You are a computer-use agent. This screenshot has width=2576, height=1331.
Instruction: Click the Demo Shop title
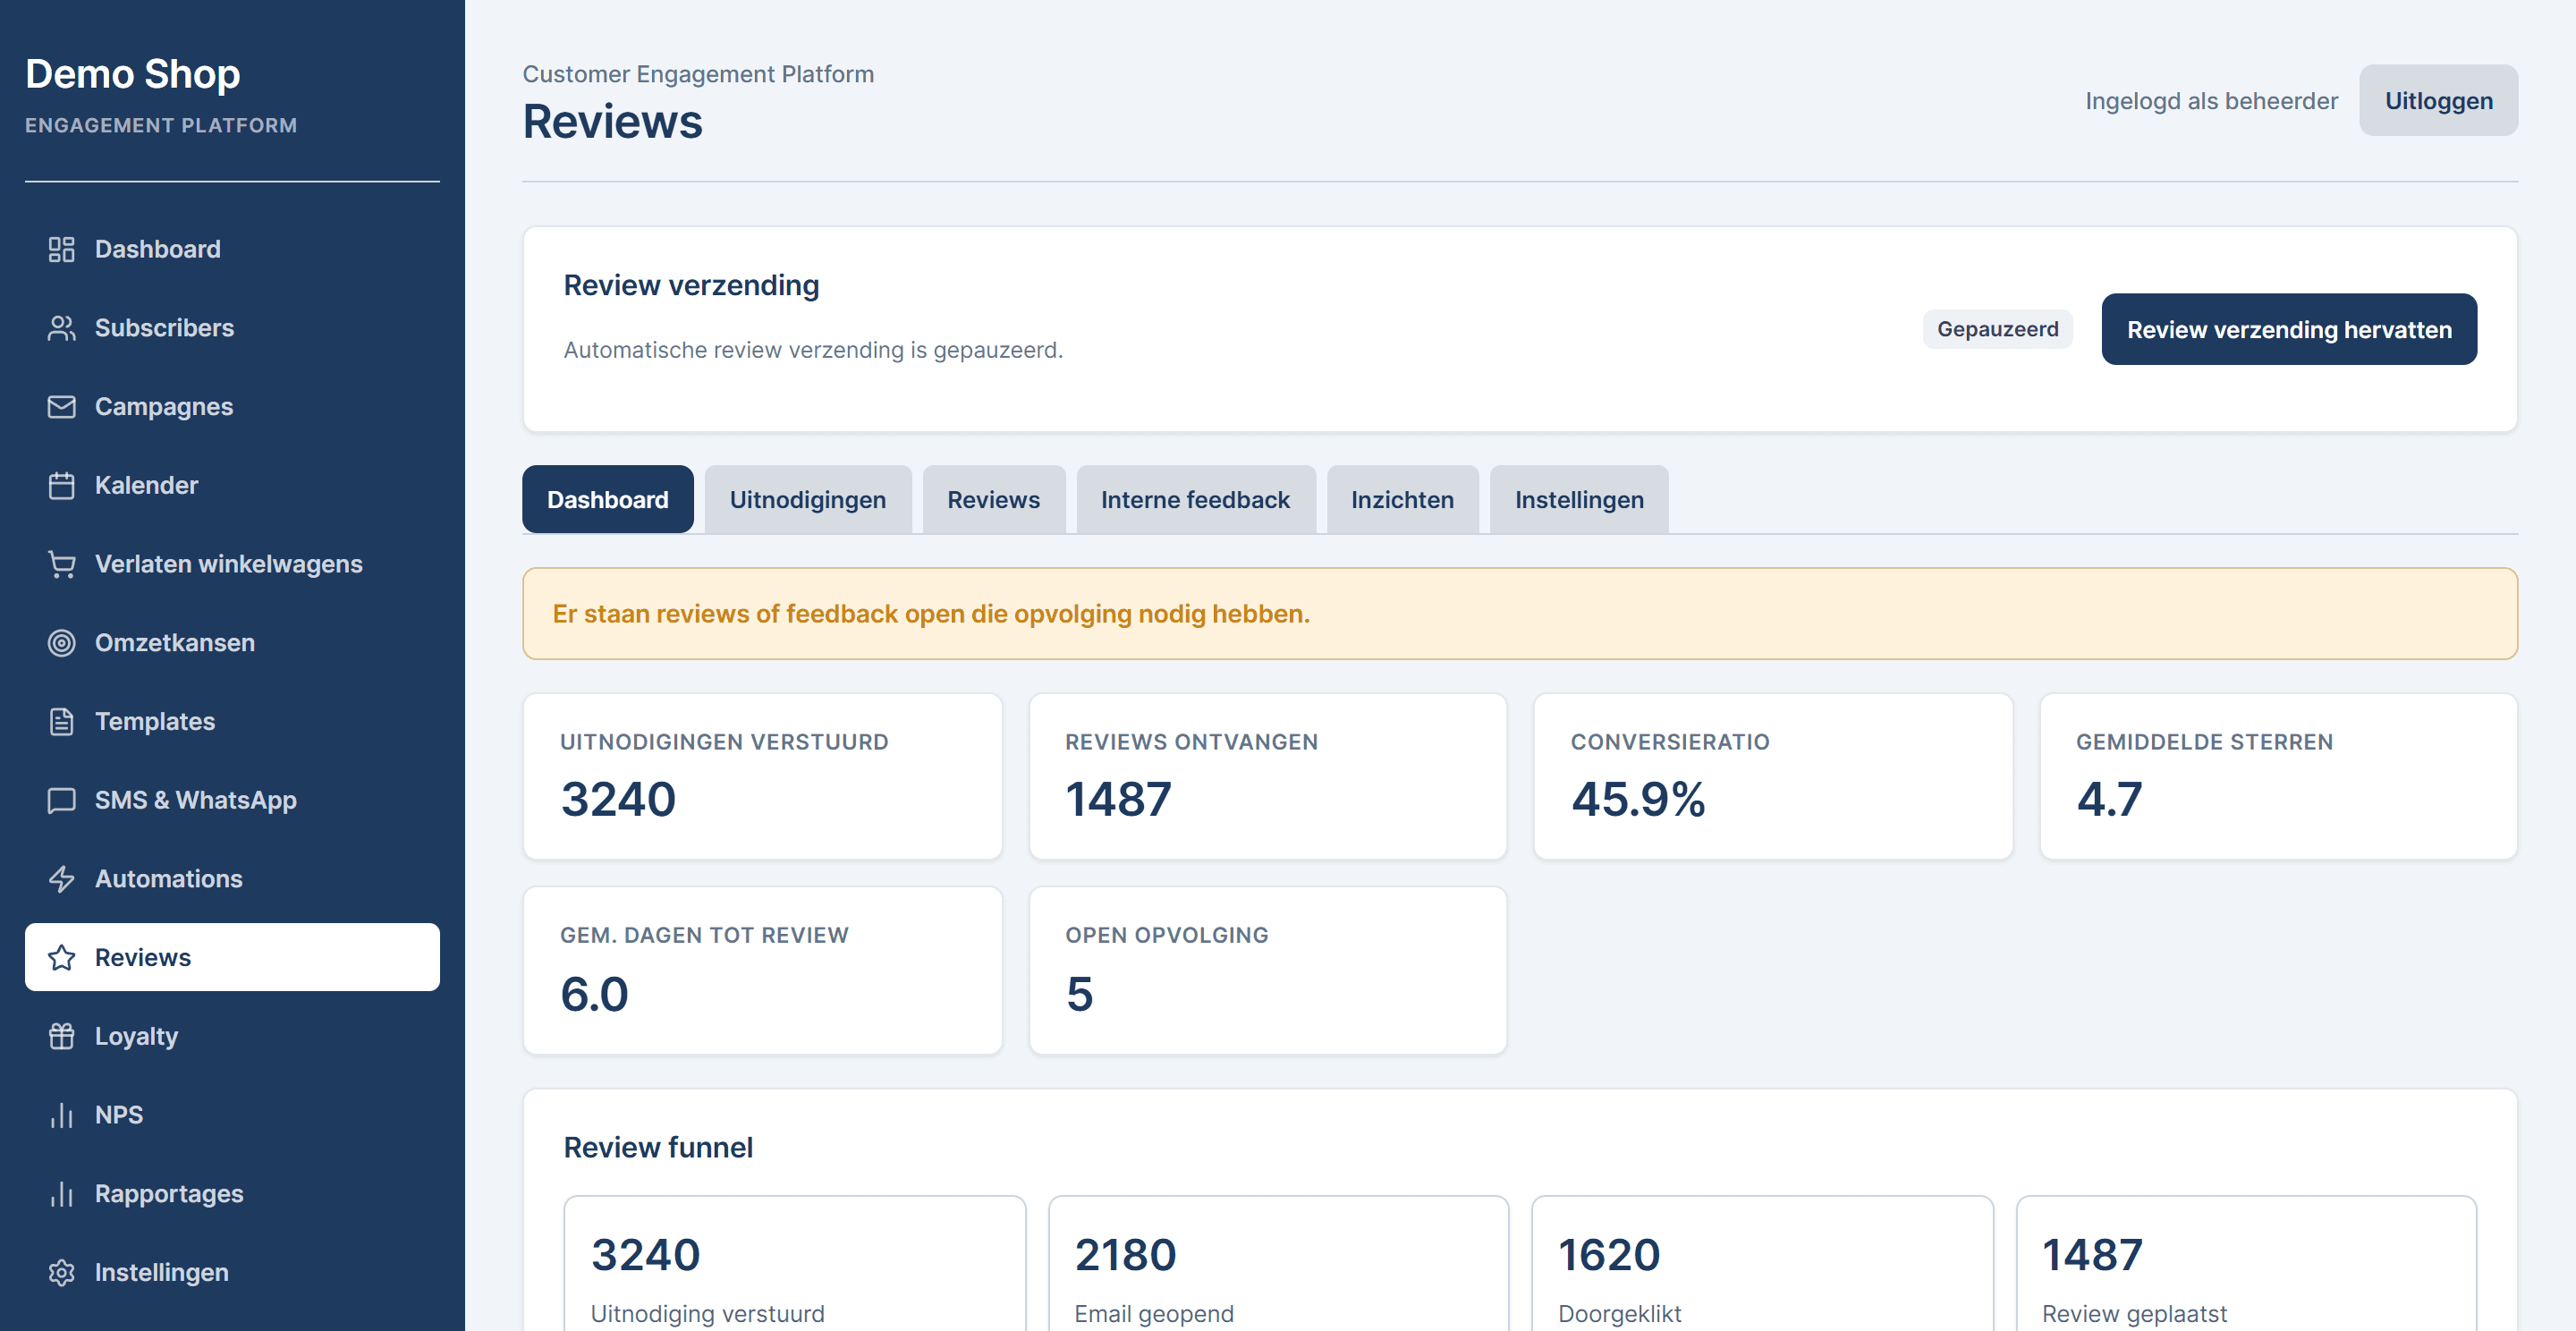(133, 74)
